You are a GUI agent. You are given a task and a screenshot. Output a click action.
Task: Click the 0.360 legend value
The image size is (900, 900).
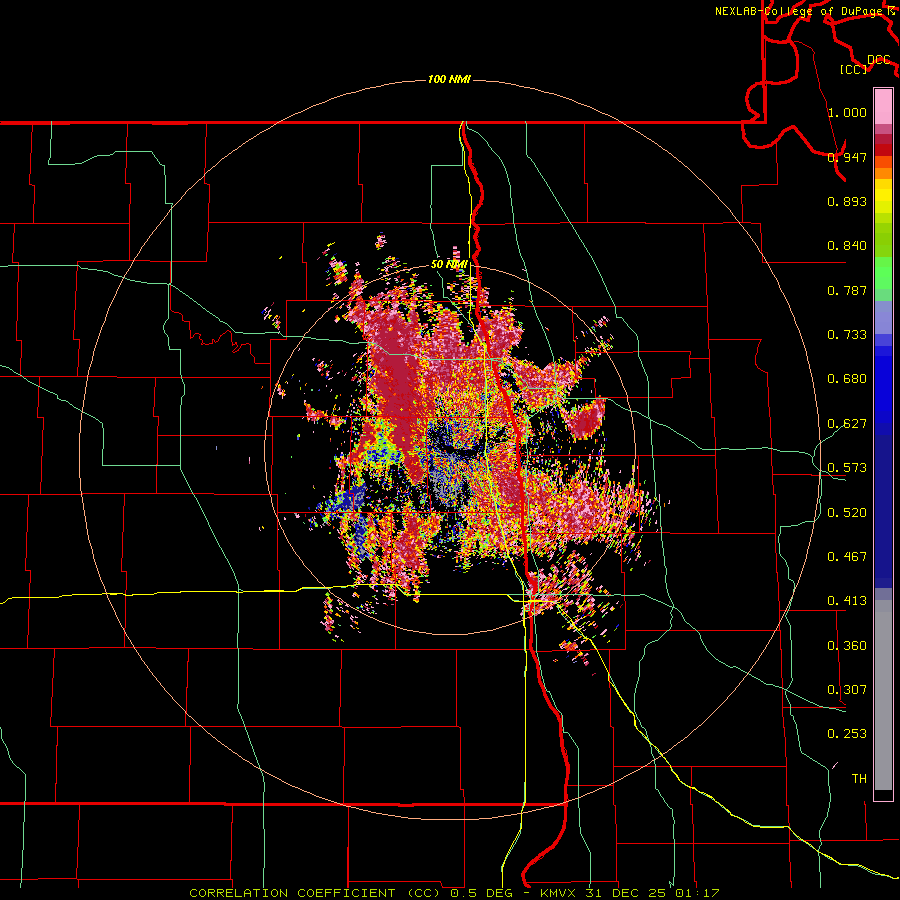[847, 646]
